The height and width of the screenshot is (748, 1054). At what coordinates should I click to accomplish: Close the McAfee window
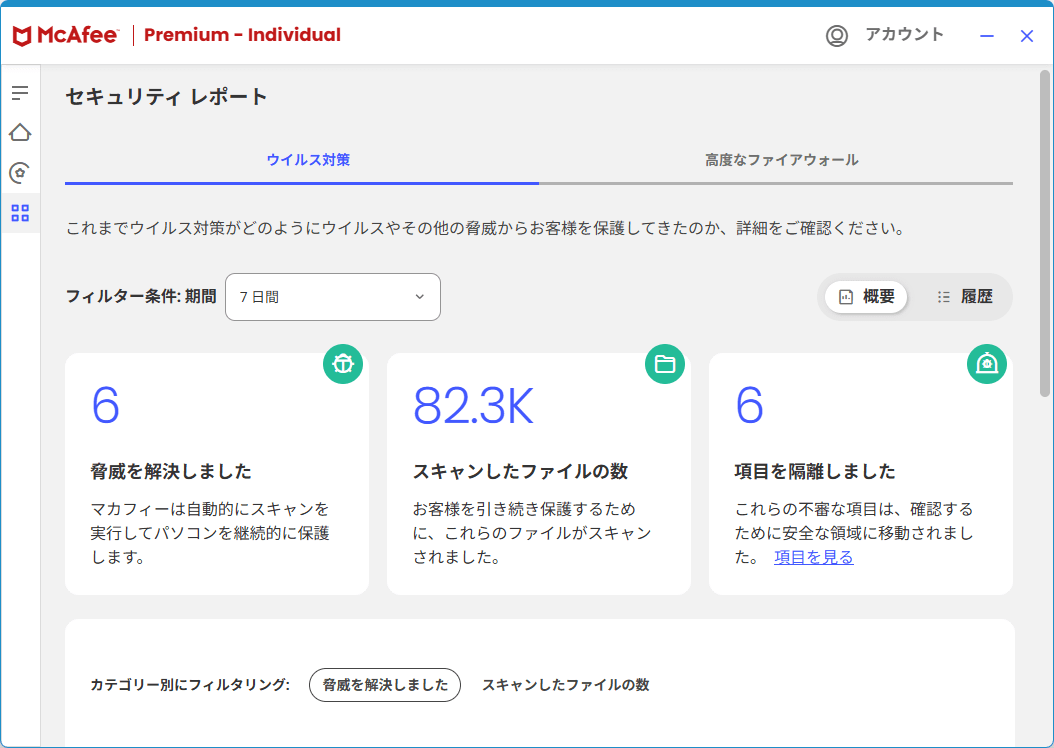1026,36
